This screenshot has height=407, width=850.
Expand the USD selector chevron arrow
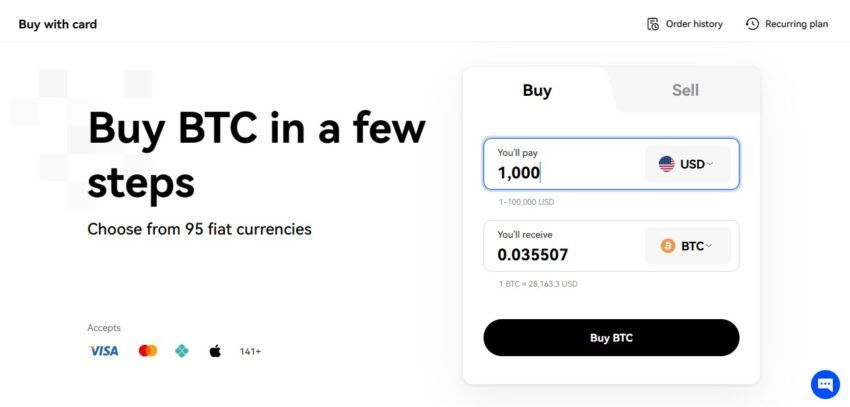[710, 164]
